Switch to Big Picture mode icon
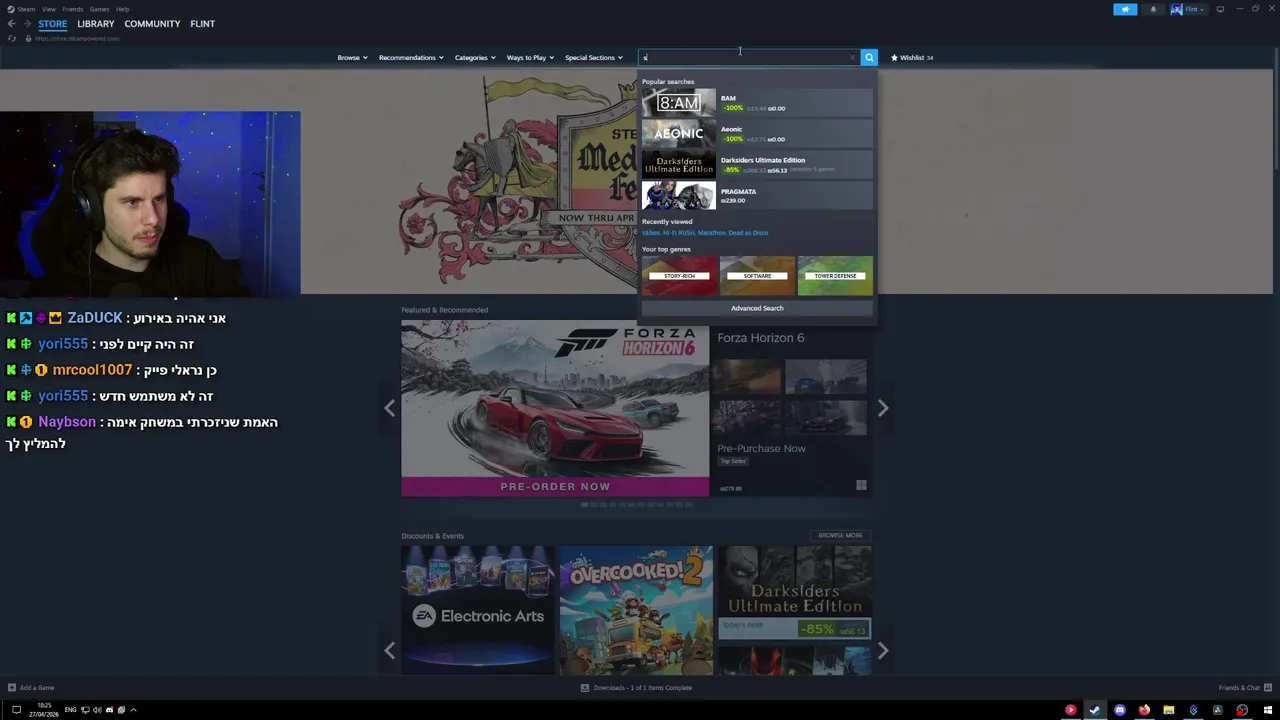The width and height of the screenshot is (1280, 720). coord(1220,9)
